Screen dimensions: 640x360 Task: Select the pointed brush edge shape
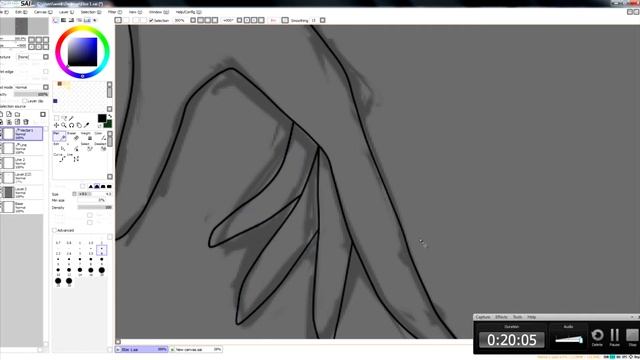(x=91, y=186)
